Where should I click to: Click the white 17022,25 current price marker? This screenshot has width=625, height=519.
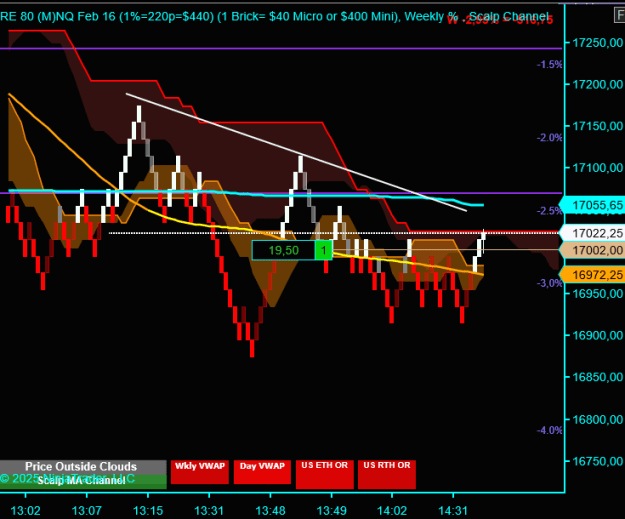[593, 233]
